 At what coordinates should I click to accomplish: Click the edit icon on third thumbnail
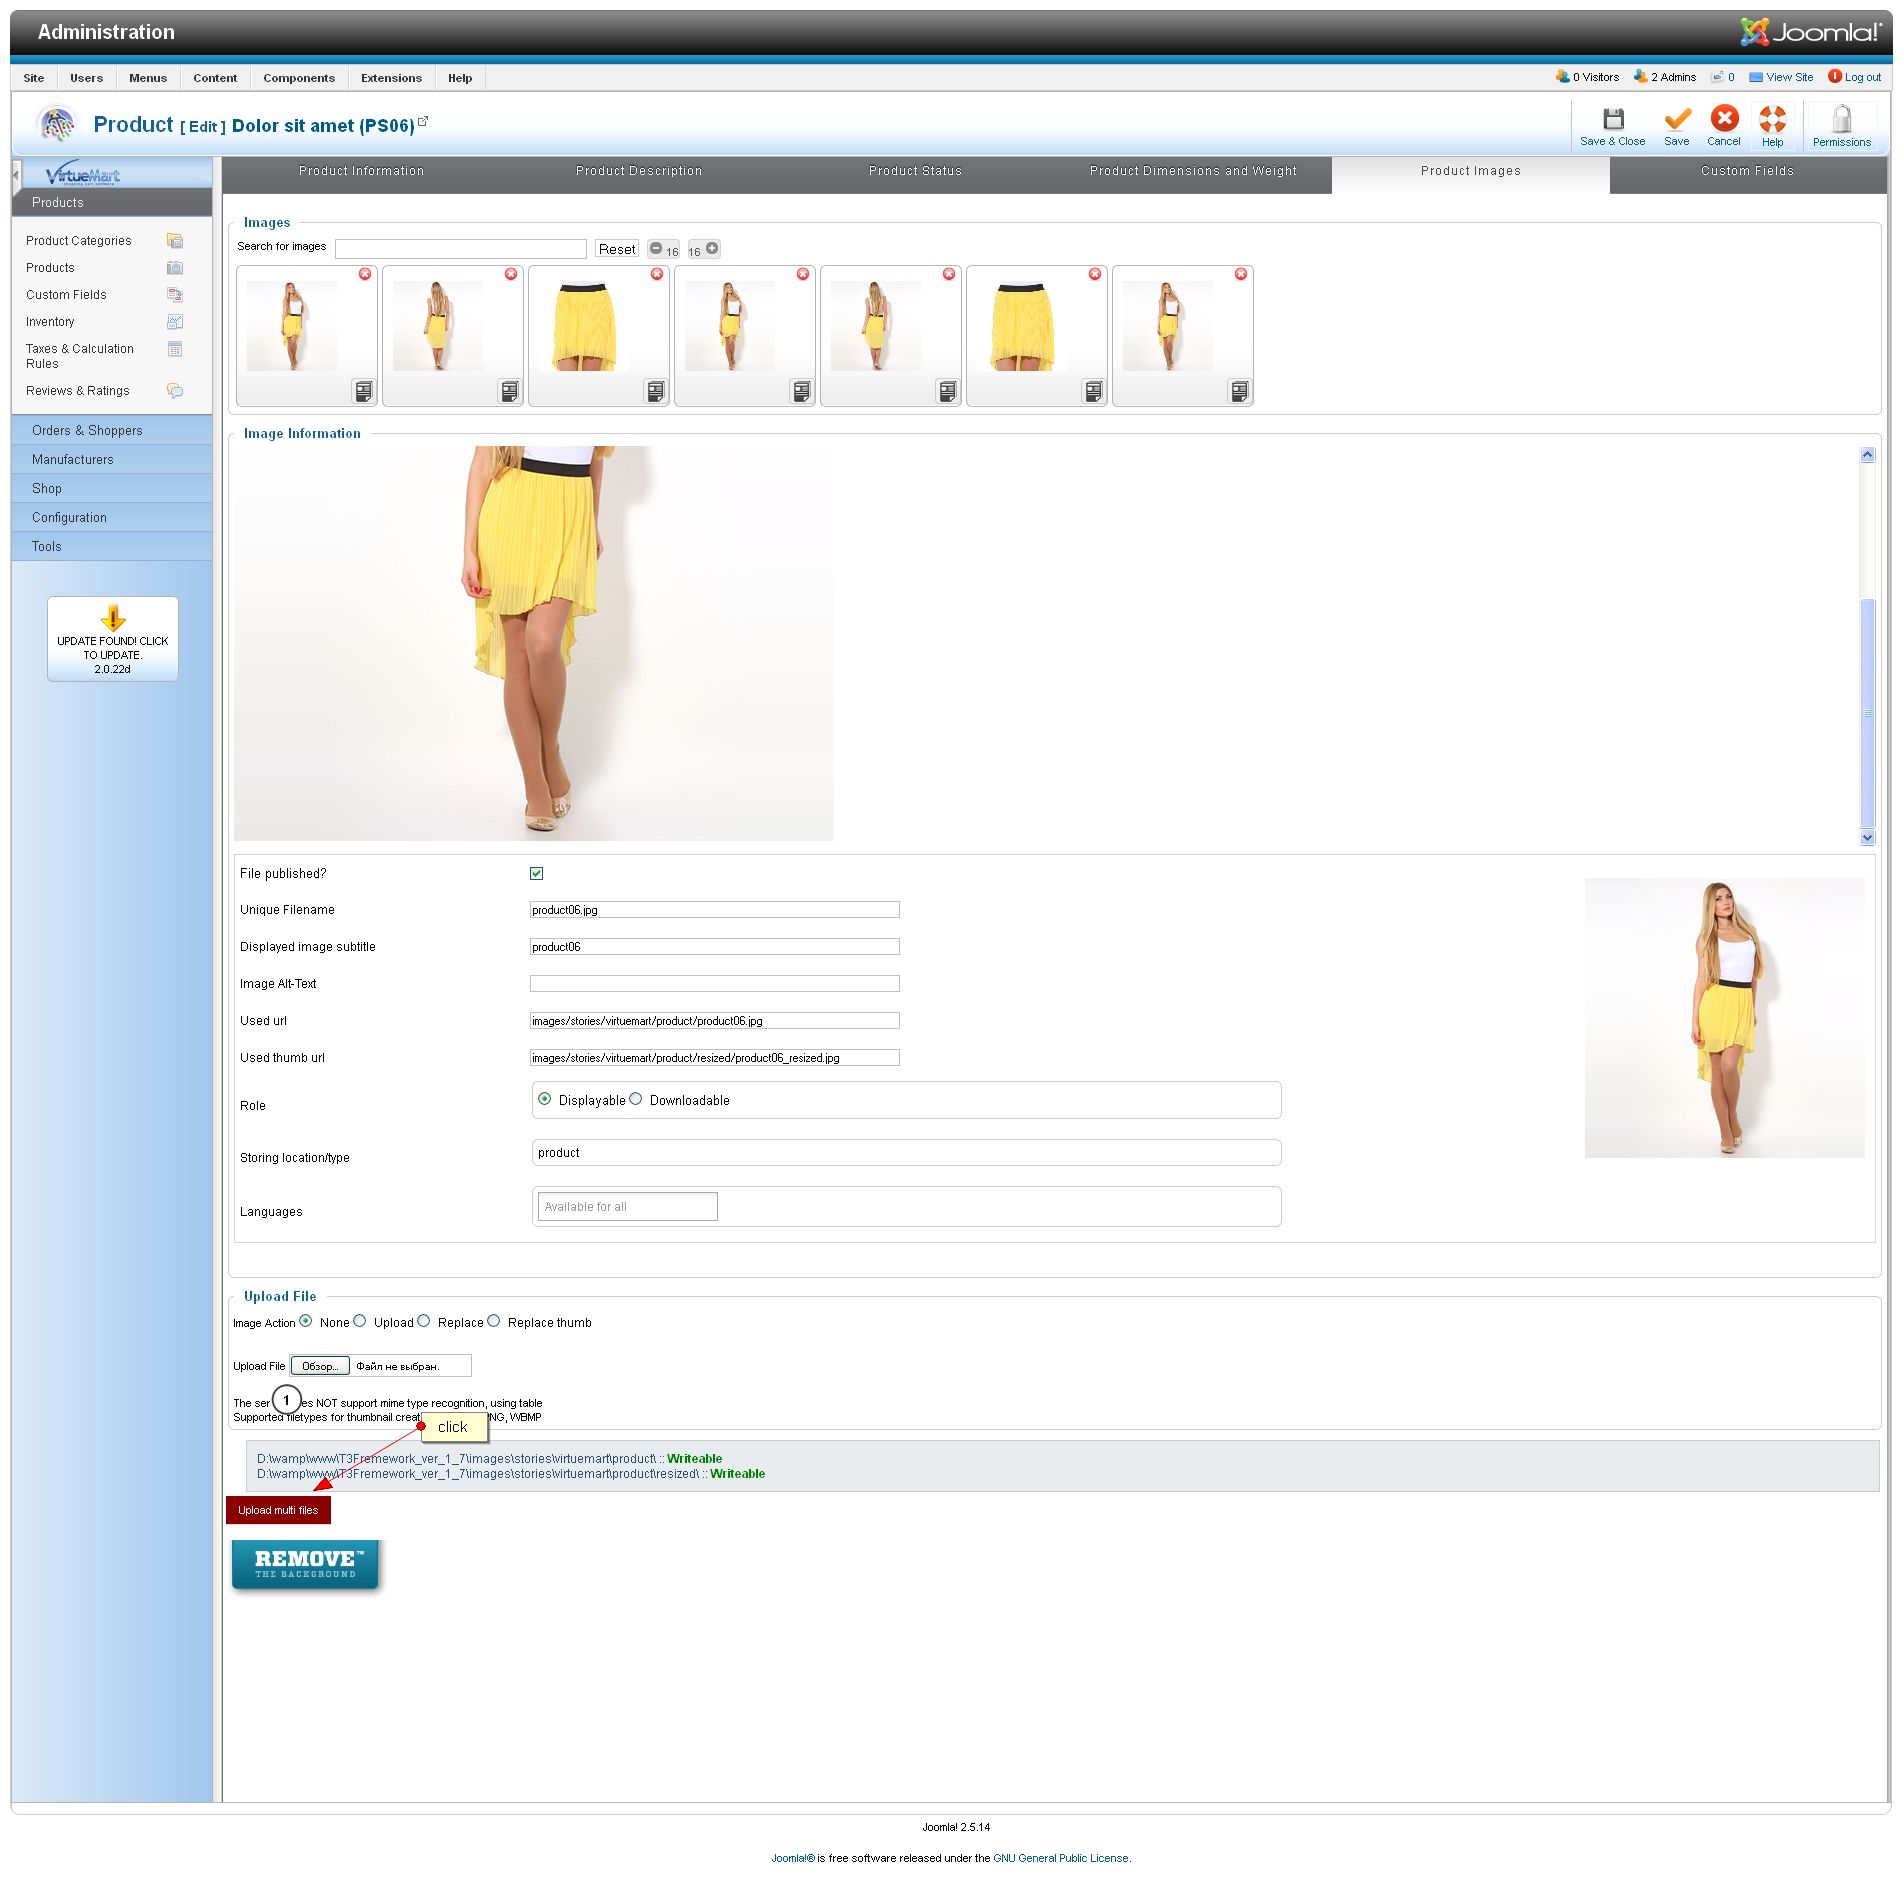coord(655,391)
